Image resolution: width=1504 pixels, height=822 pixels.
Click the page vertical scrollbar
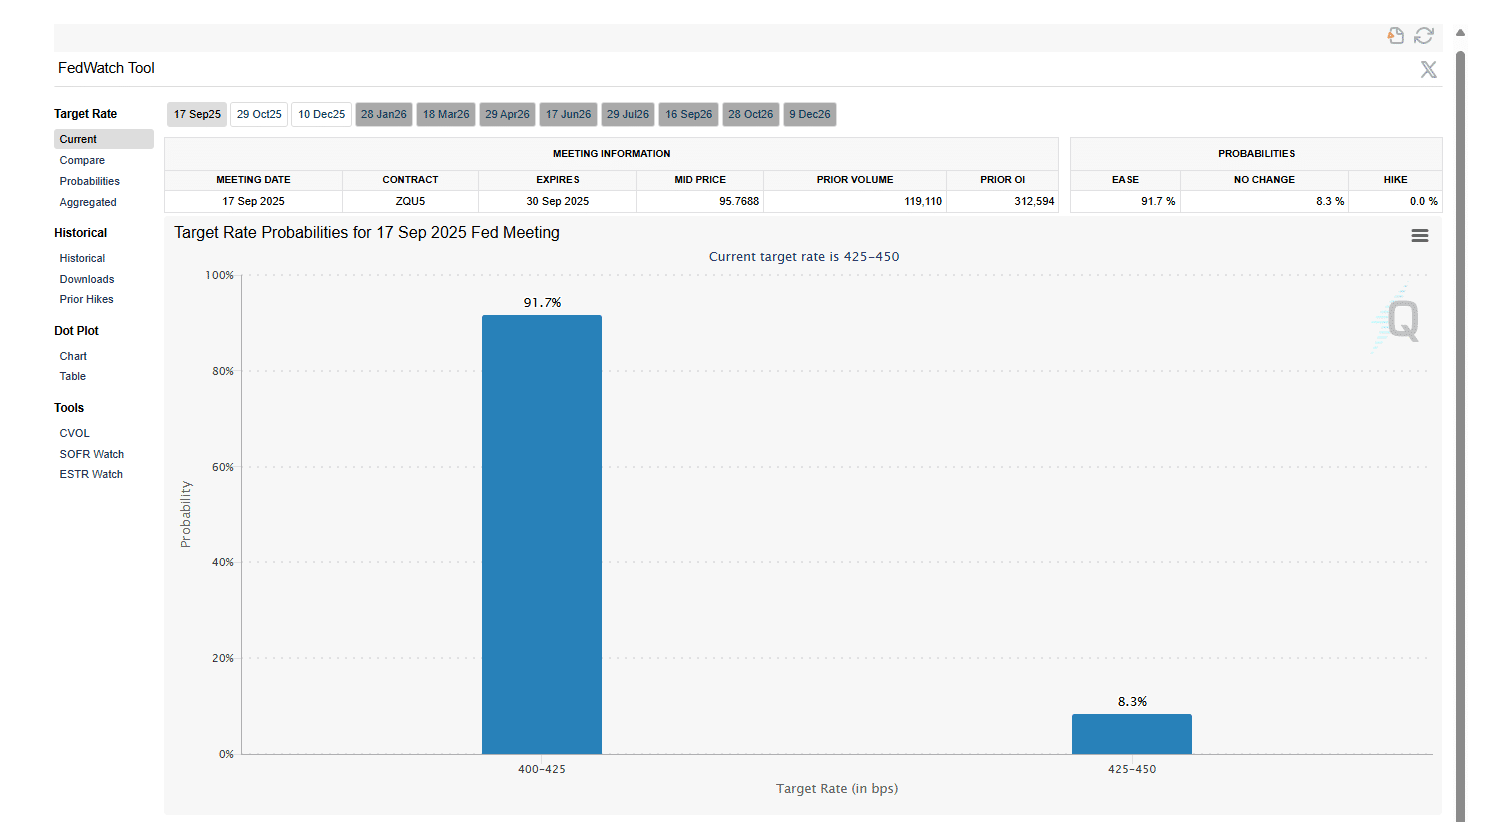(1460, 400)
